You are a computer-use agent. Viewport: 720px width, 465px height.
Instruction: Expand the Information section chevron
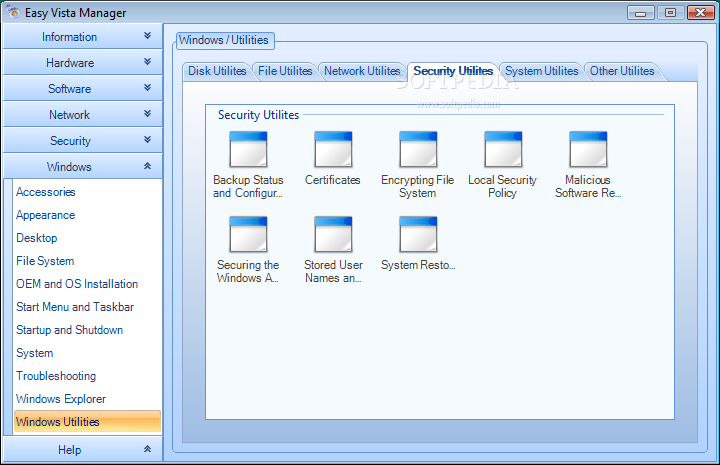click(x=147, y=35)
